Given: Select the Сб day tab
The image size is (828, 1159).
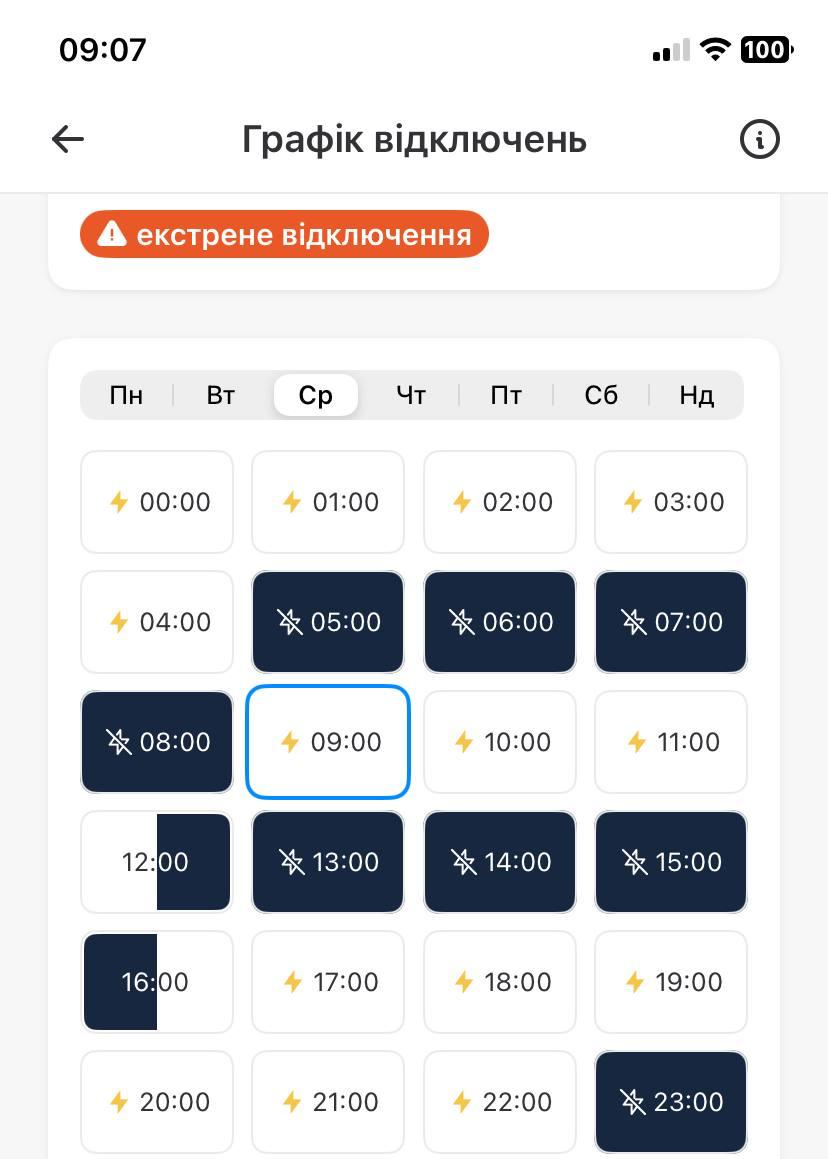Looking at the screenshot, I should pyautogui.click(x=601, y=395).
